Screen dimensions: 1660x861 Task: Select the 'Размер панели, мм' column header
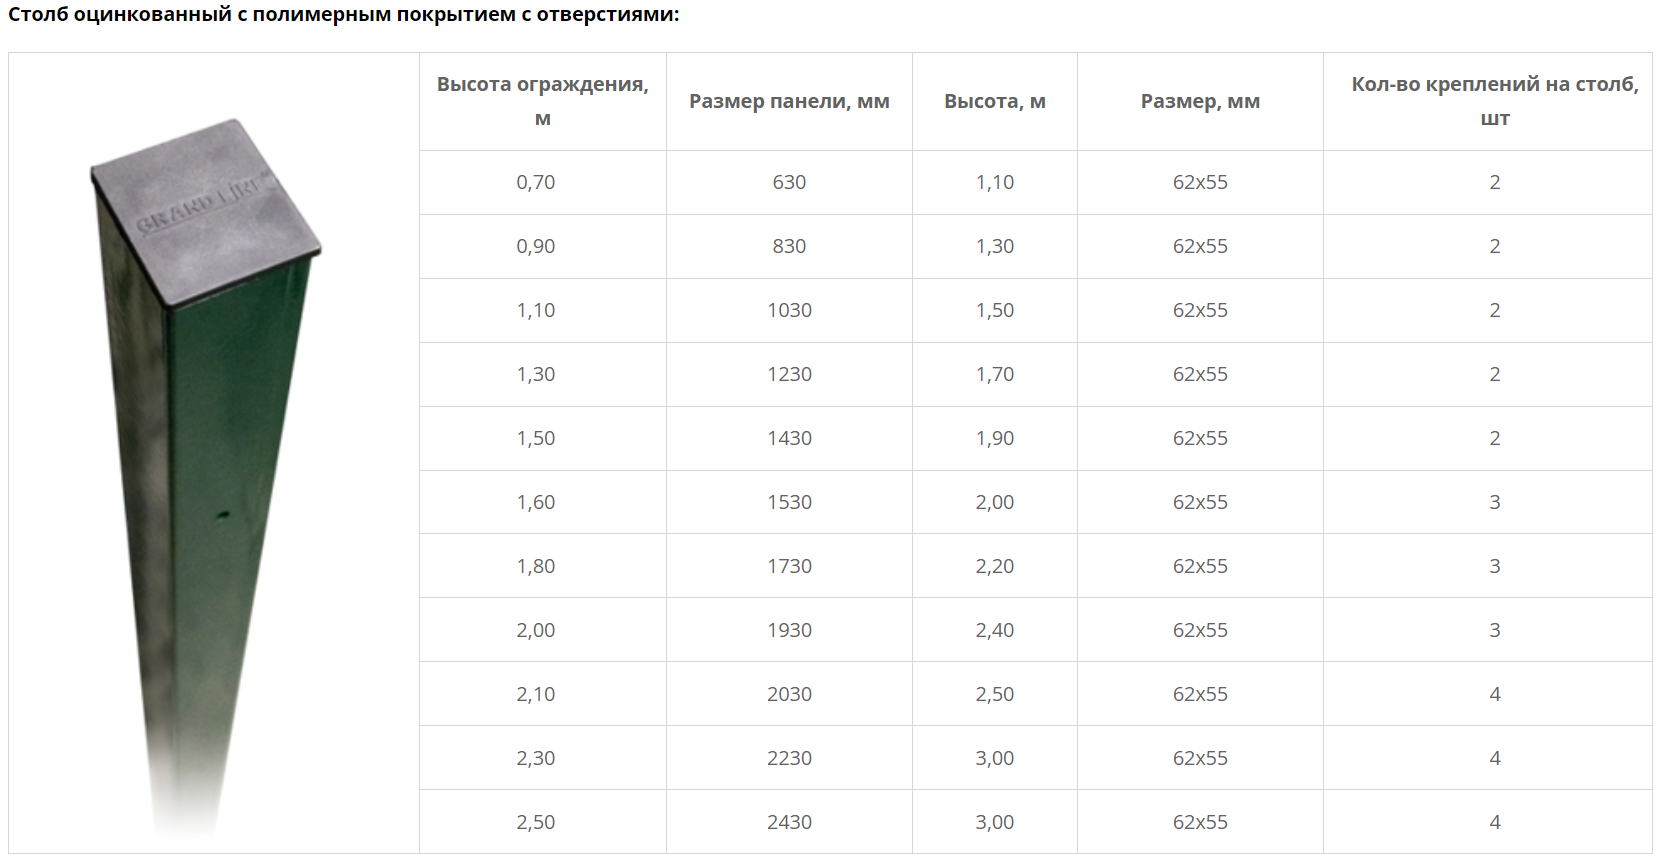click(x=789, y=101)
